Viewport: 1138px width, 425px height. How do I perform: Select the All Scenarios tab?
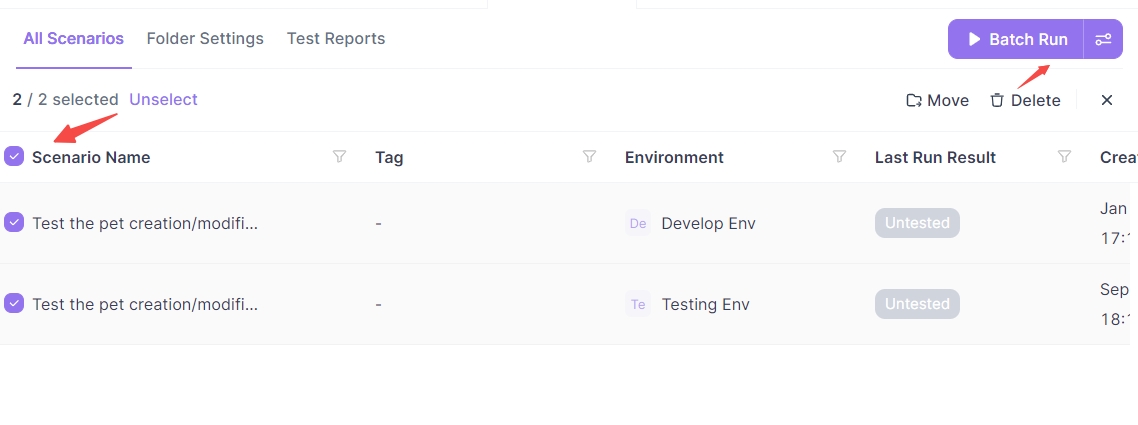pyautogui.click(x=74, y=39)
